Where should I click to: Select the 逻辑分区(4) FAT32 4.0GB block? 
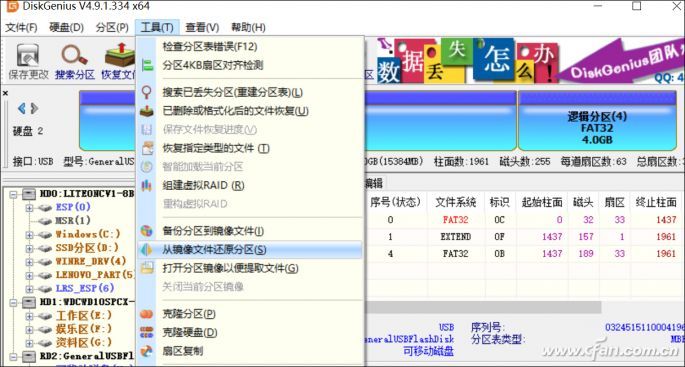coord(597,121)
